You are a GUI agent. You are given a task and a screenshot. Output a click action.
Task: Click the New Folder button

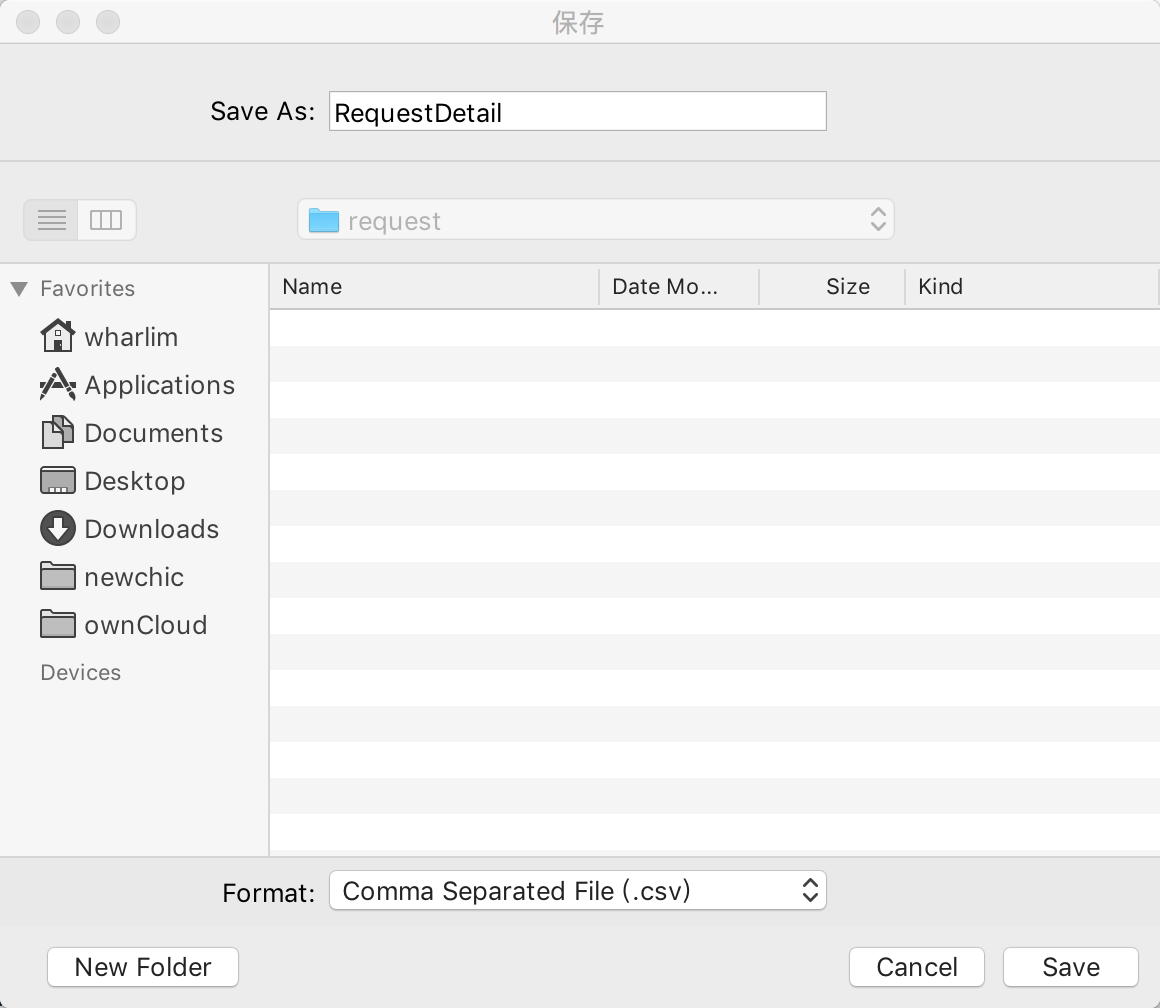(x=143, y=967)
